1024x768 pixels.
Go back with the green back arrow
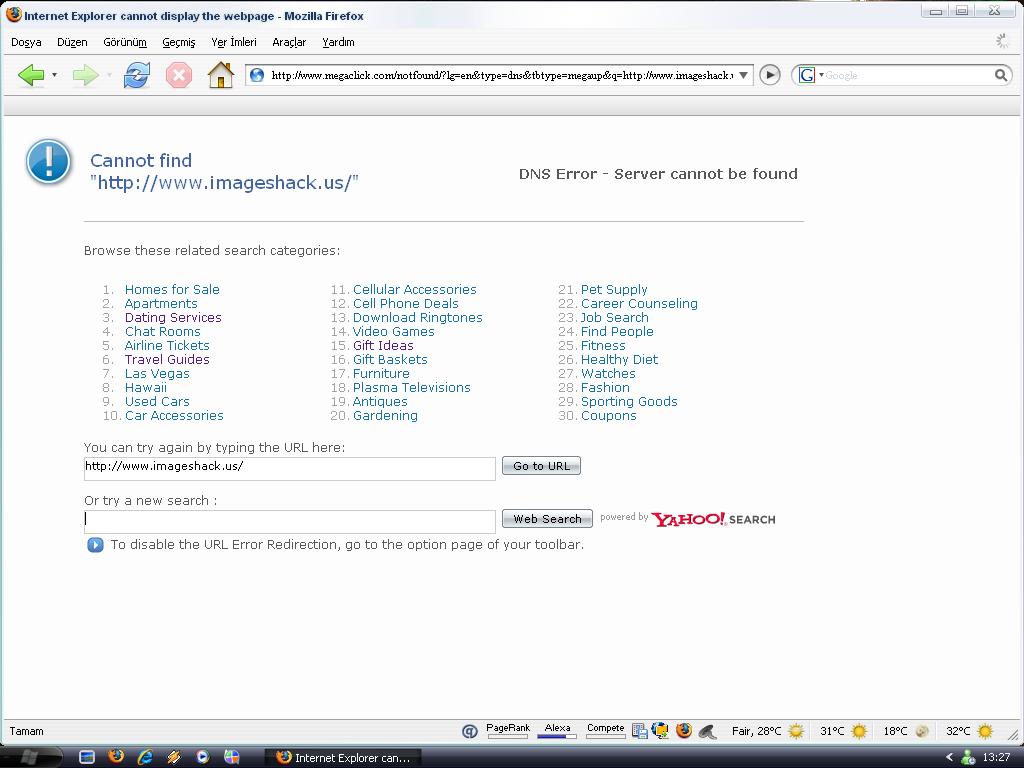click(x=31, y=75)
